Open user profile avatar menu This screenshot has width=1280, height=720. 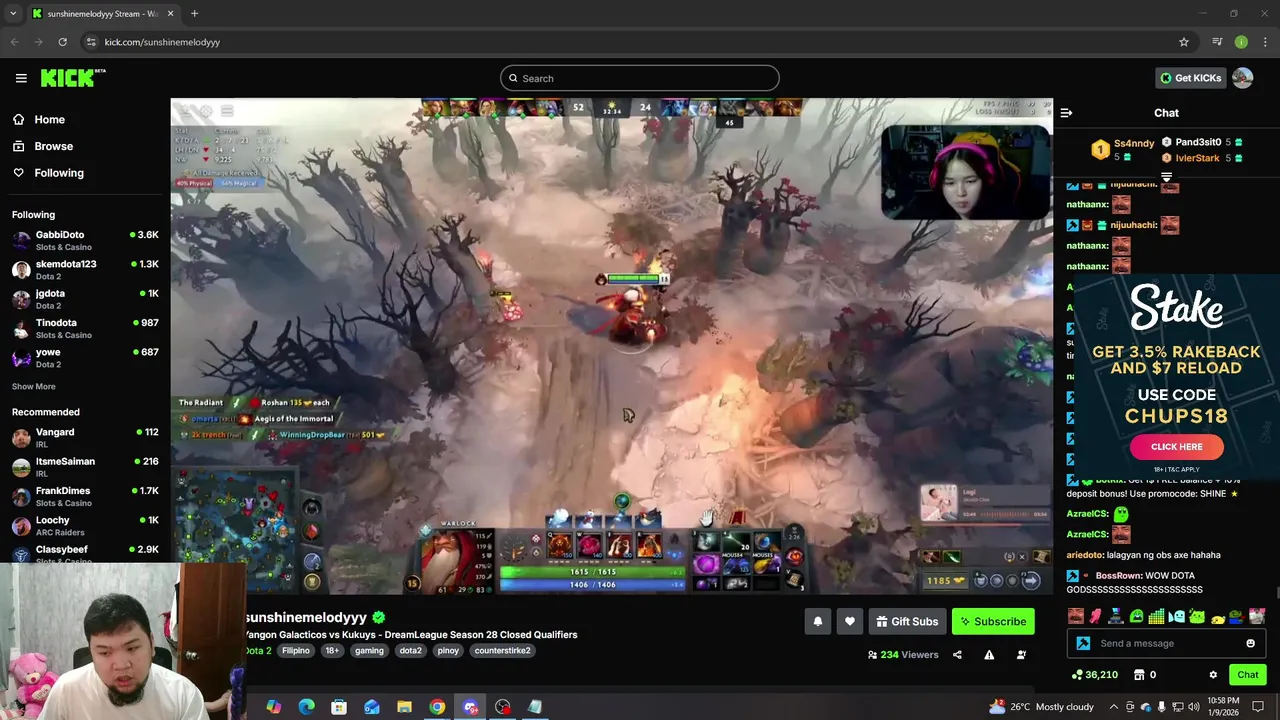tap(1243, 78)
